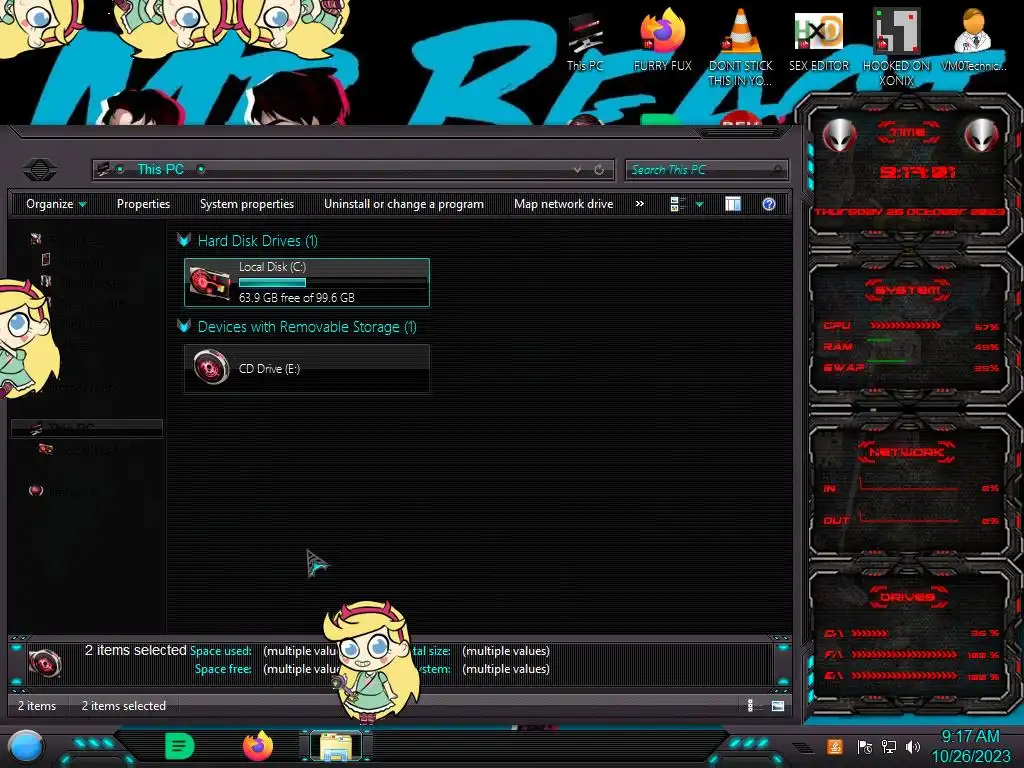Select the CD Drive (E:) item
The height and width of the screenshot is (768, 1024).
[307, 368]
